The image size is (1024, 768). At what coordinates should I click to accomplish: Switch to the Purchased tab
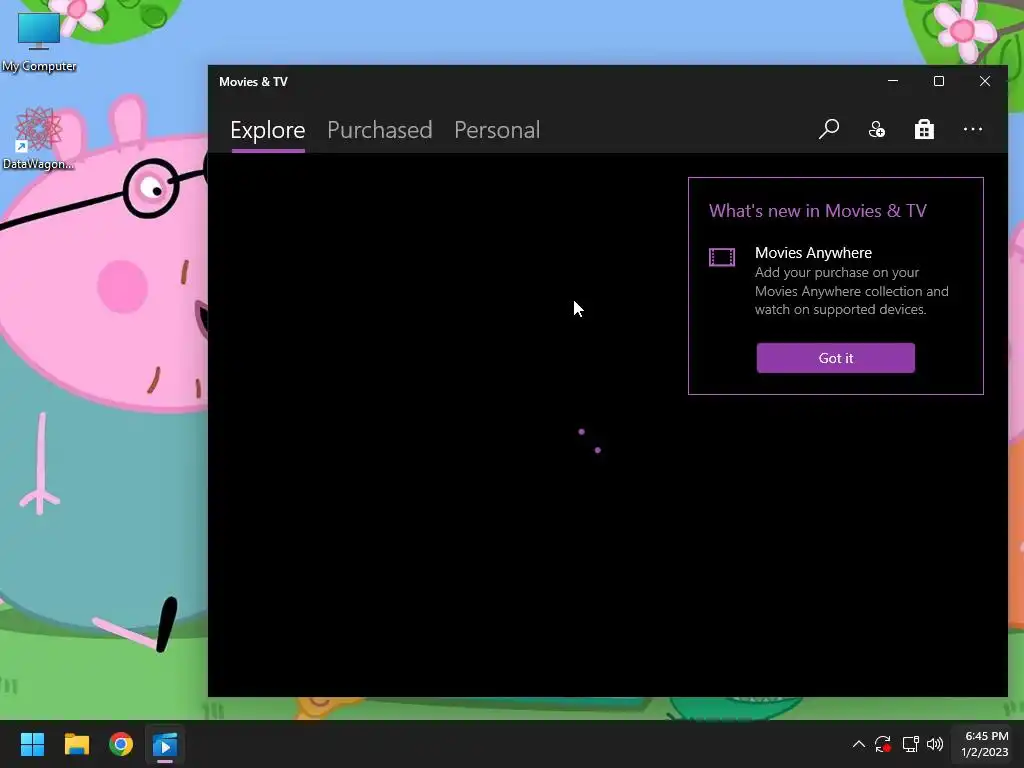click(x=379, y=130)
